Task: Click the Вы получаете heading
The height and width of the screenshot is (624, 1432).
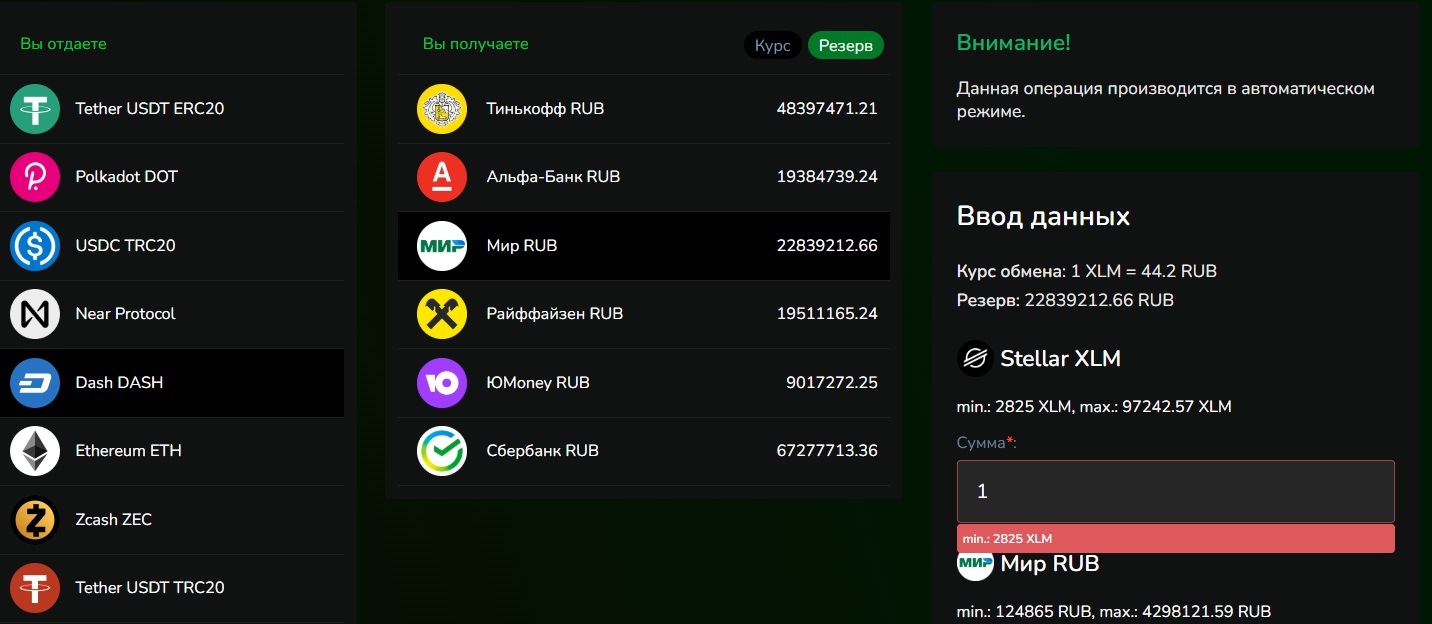Action: [x=476, y=44]
